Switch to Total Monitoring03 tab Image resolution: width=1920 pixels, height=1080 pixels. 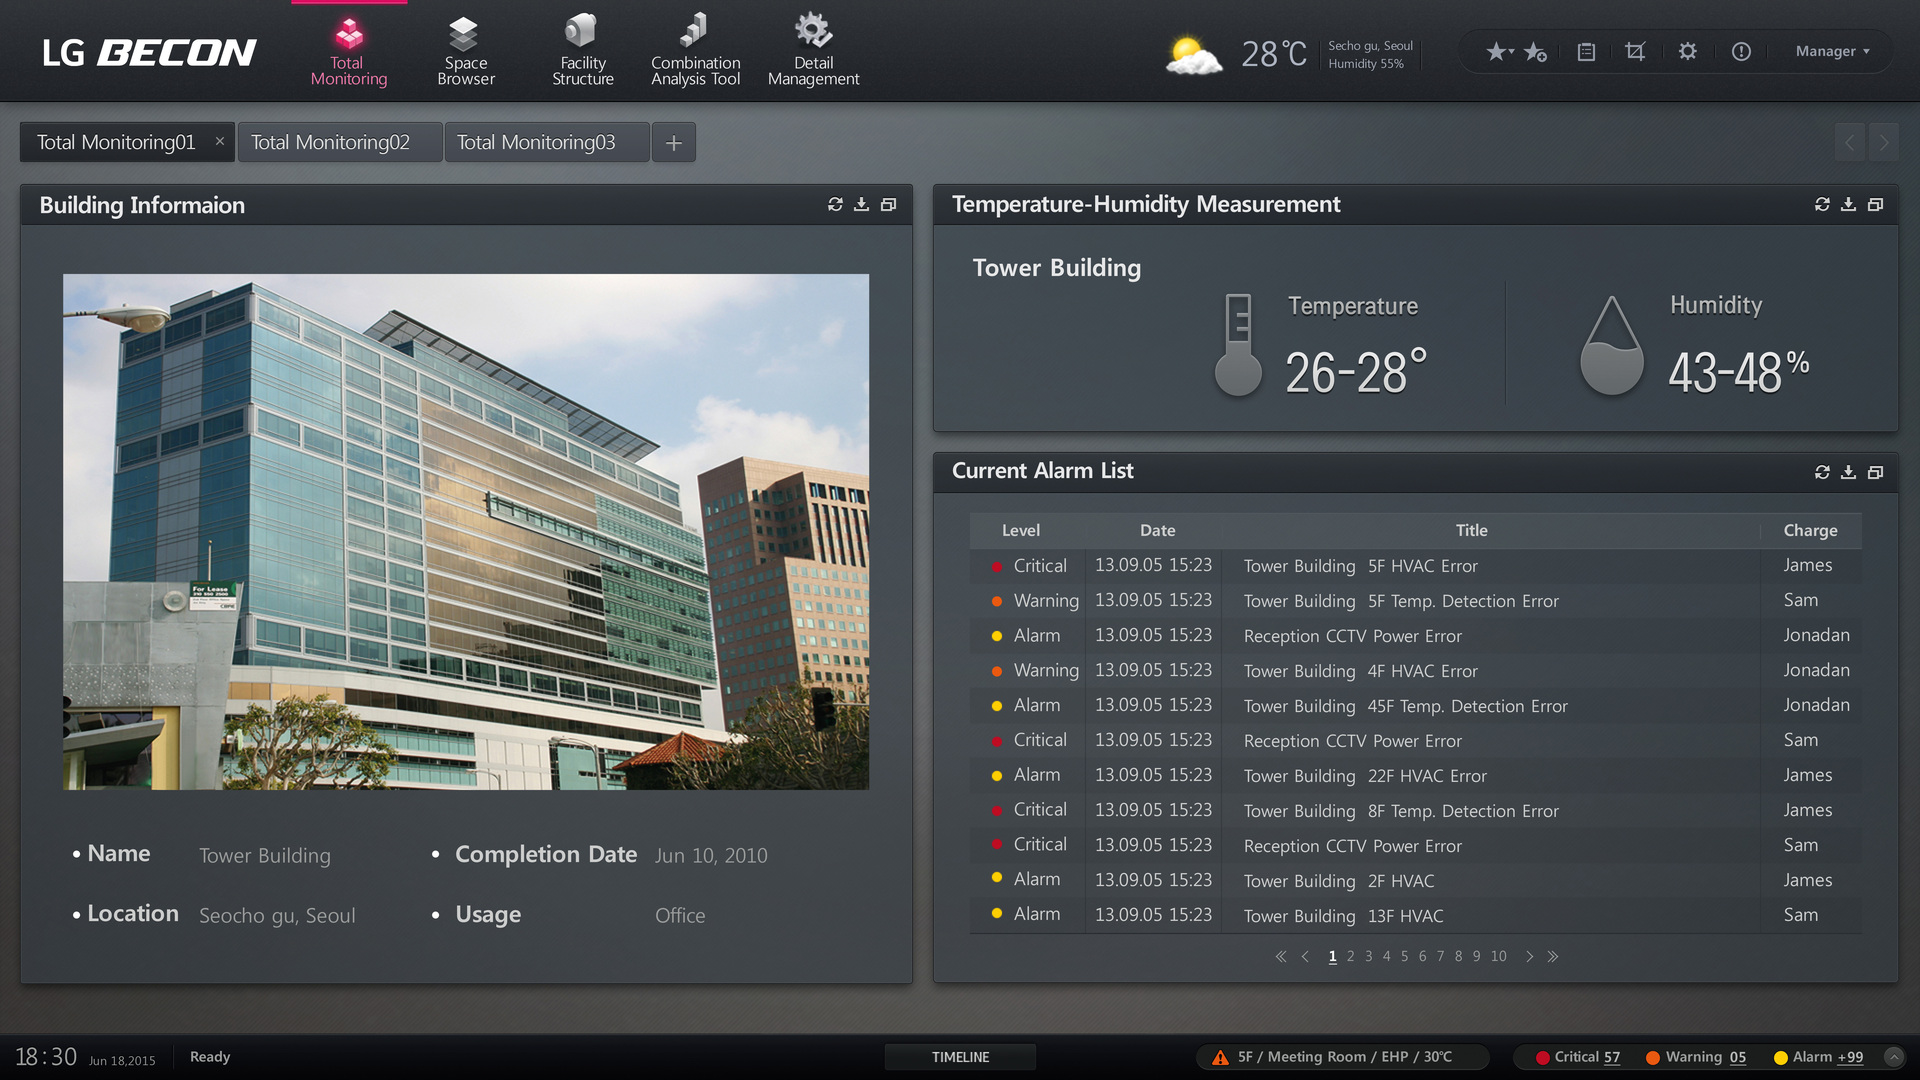tap(537, 143)
